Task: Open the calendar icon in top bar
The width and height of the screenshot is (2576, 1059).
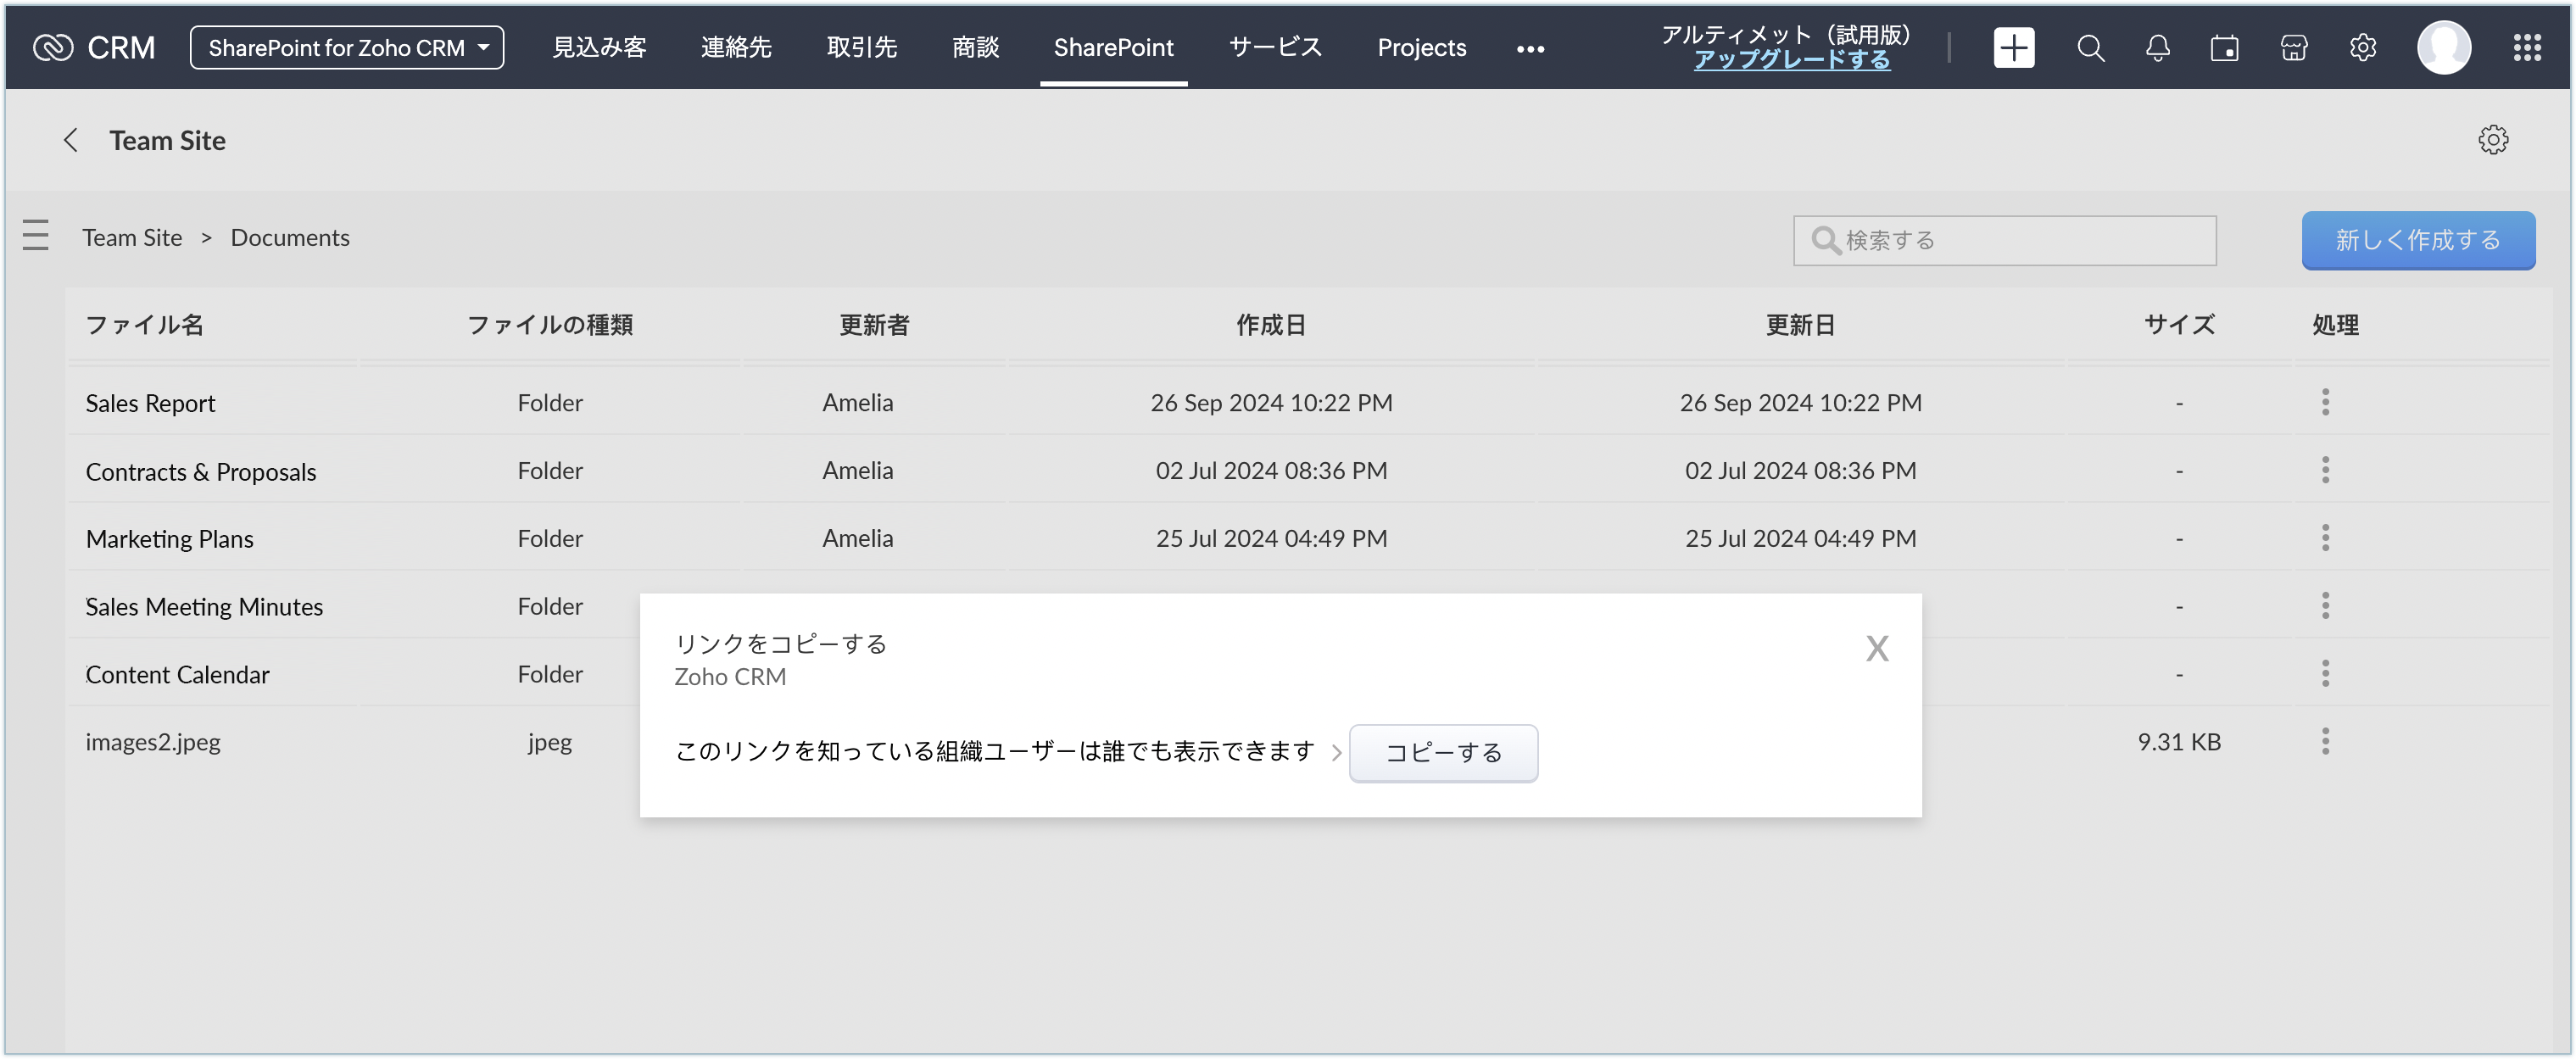Action: 2224,48
